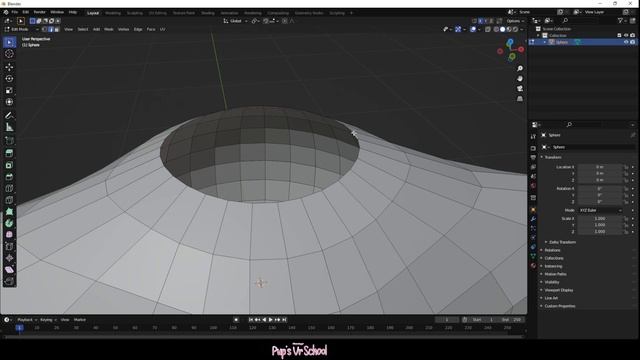
Task: Select the Transform tool
Action: (9, 102)
